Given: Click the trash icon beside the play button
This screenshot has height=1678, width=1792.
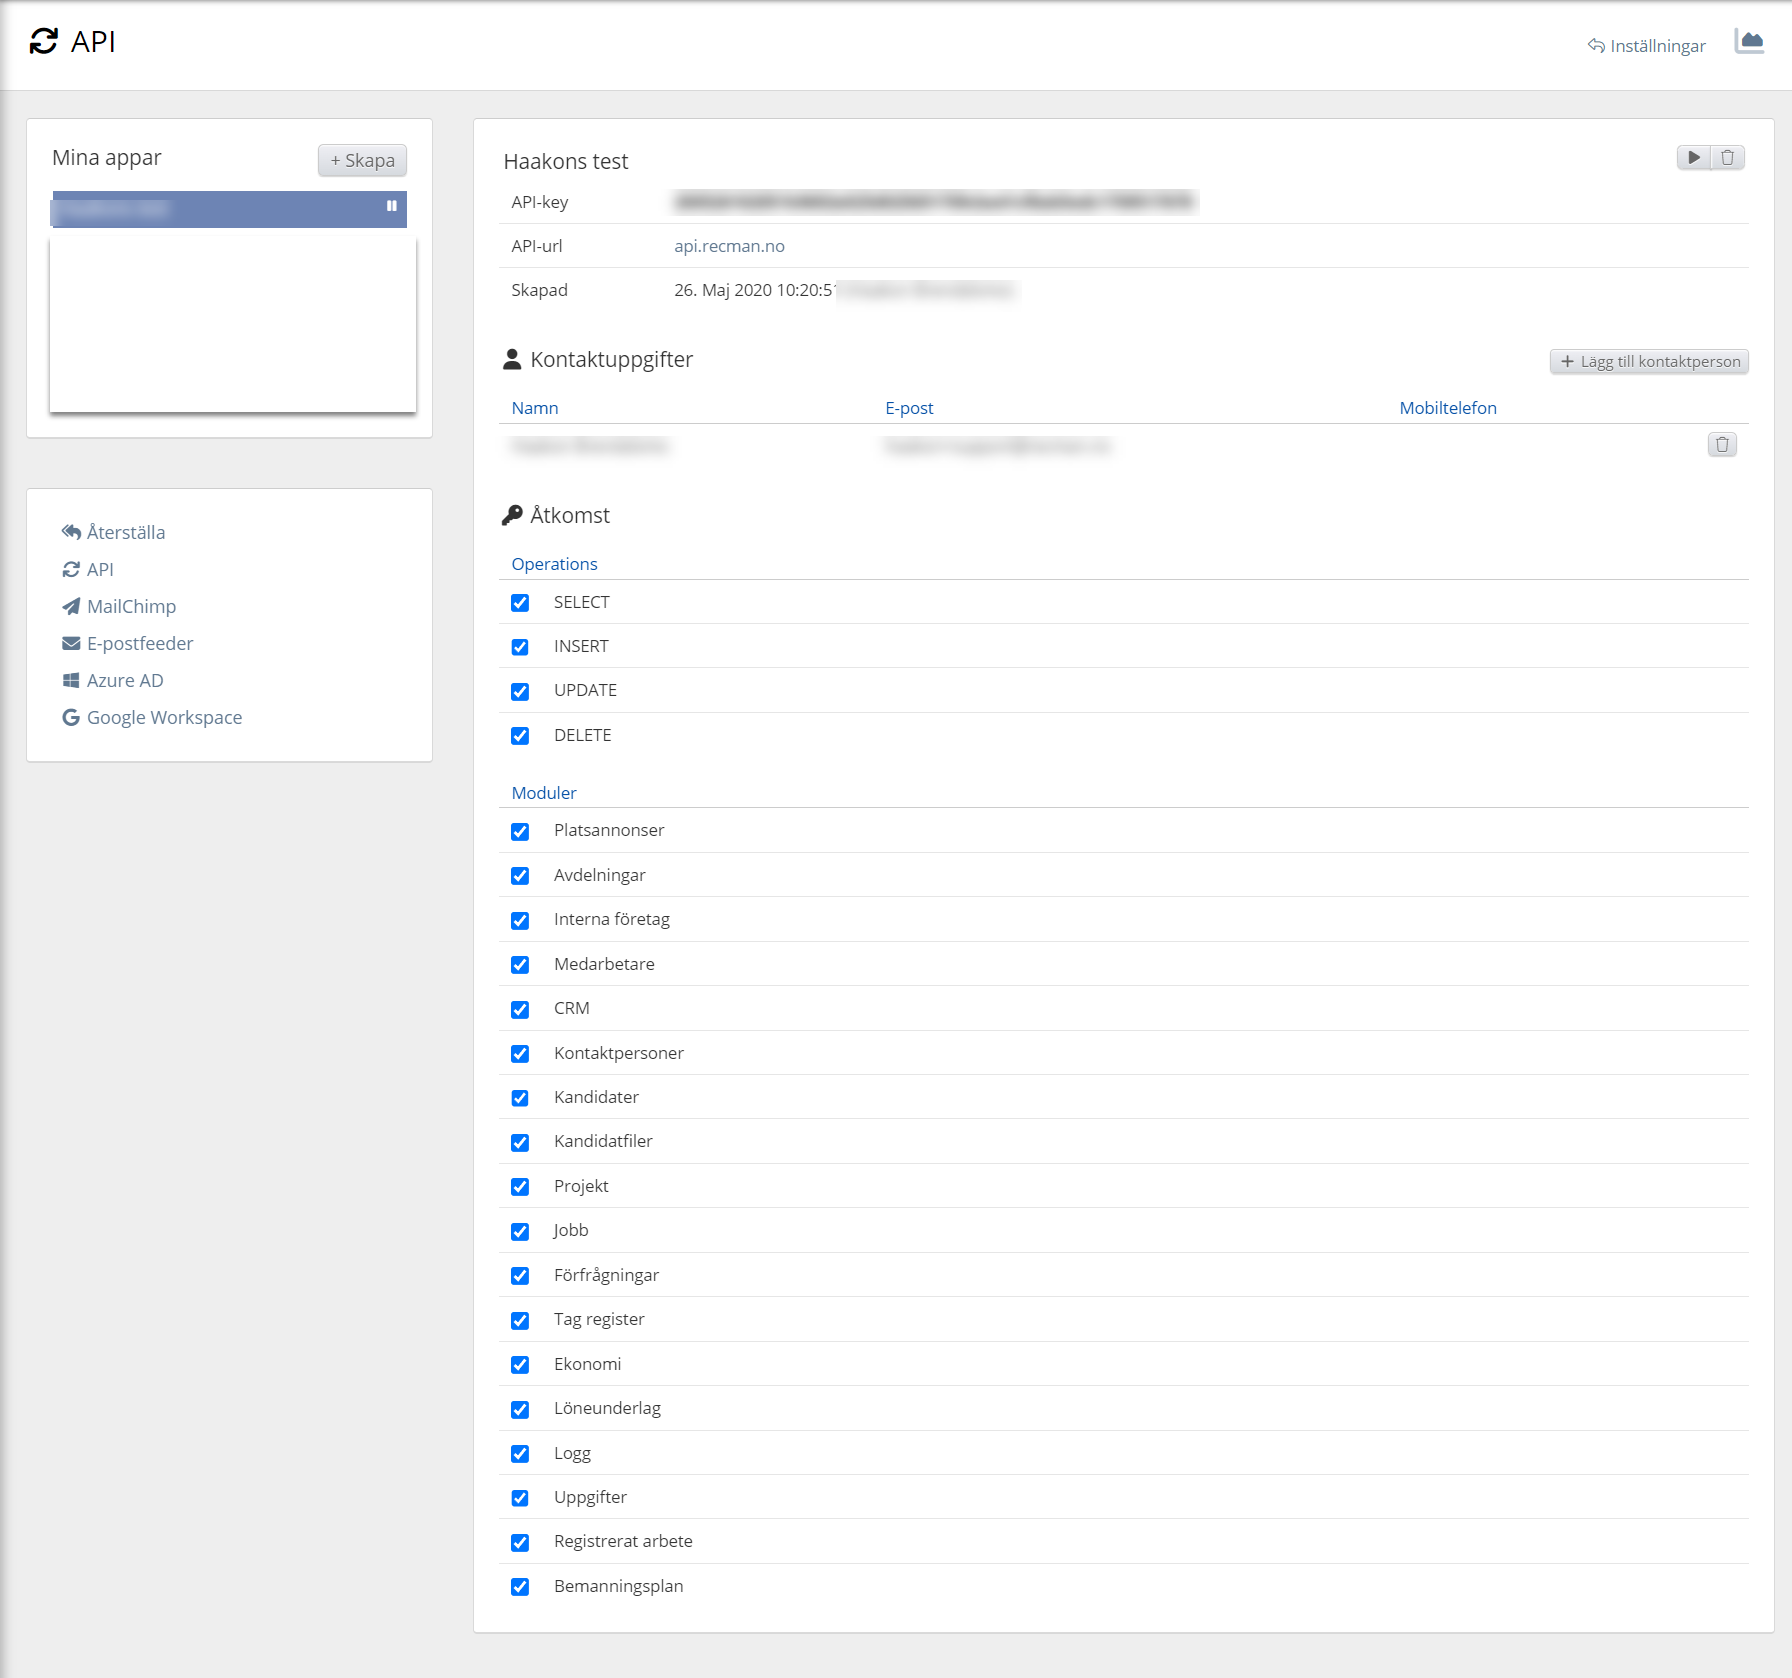Looking at the screenshot, I should pyautogui.click(x=1727, y=158).
